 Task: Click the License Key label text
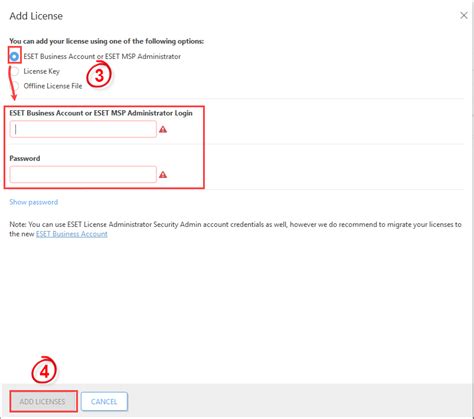[x=42, y=71]
